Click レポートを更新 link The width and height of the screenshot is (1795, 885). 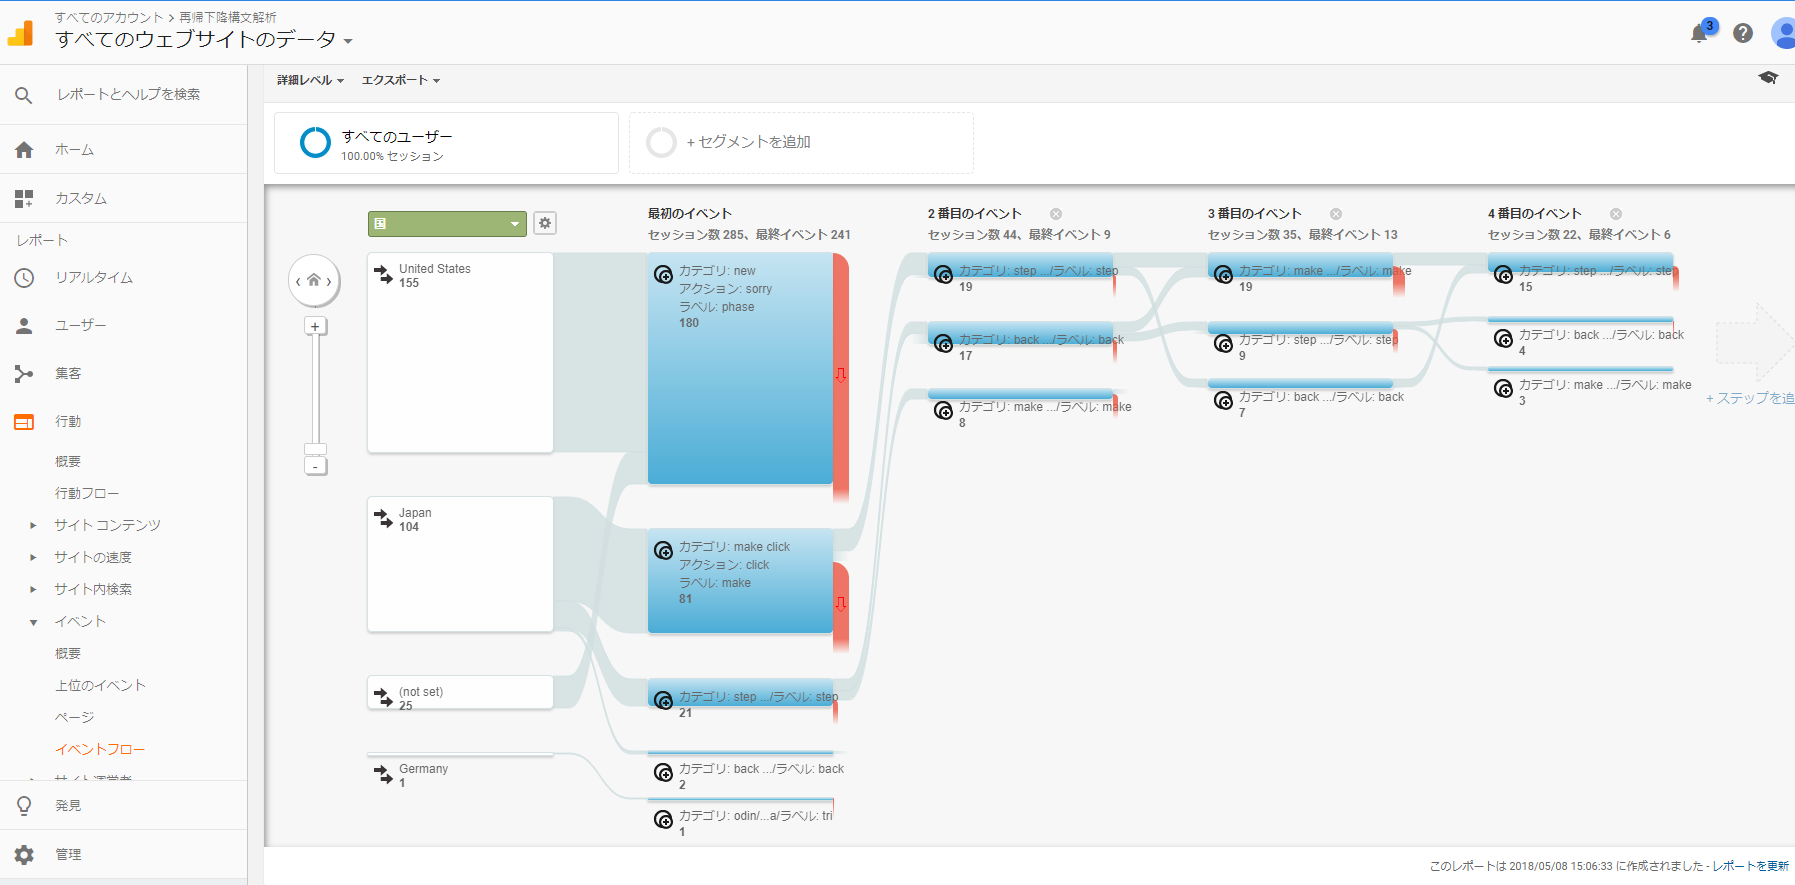pyautogui.click(x=1750, y=866)
